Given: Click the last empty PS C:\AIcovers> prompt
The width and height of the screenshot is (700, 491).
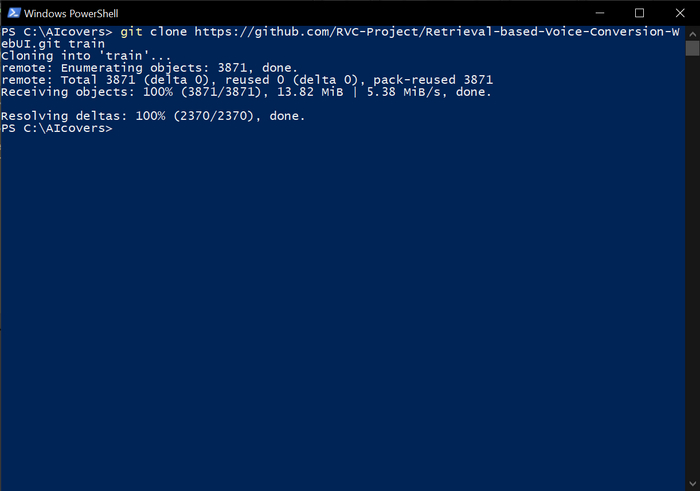Looking at the screenshot, I should point(56,128).
